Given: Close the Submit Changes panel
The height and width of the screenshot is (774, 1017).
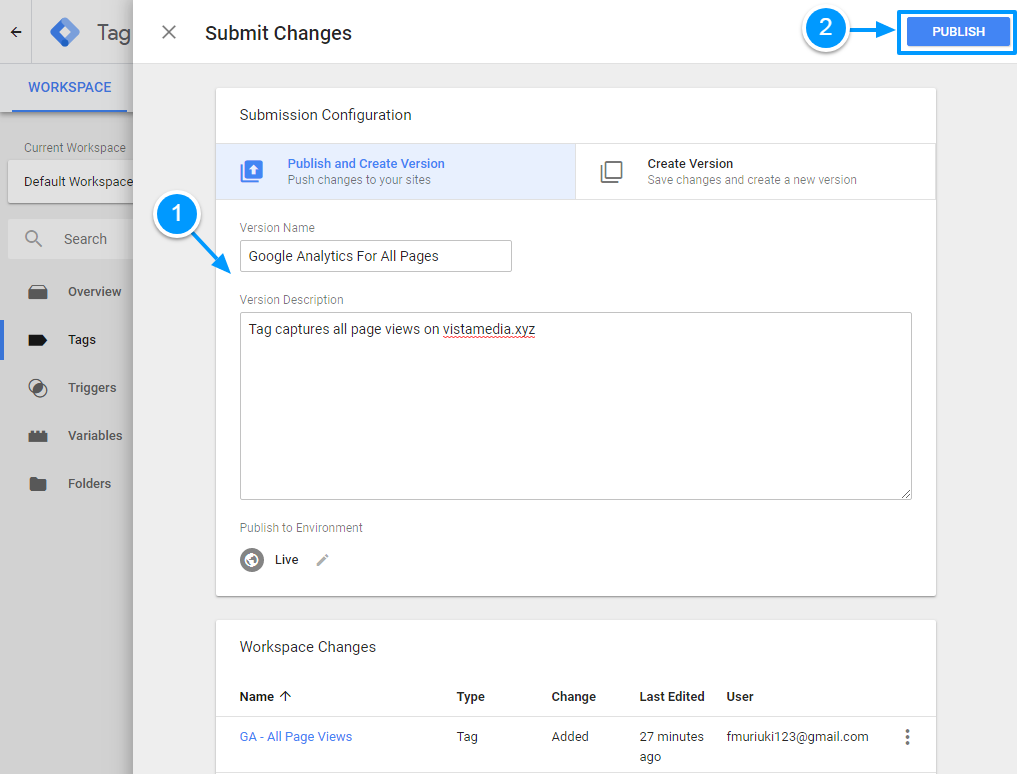Looking at the screenshot, I should [x=169, y=32].
